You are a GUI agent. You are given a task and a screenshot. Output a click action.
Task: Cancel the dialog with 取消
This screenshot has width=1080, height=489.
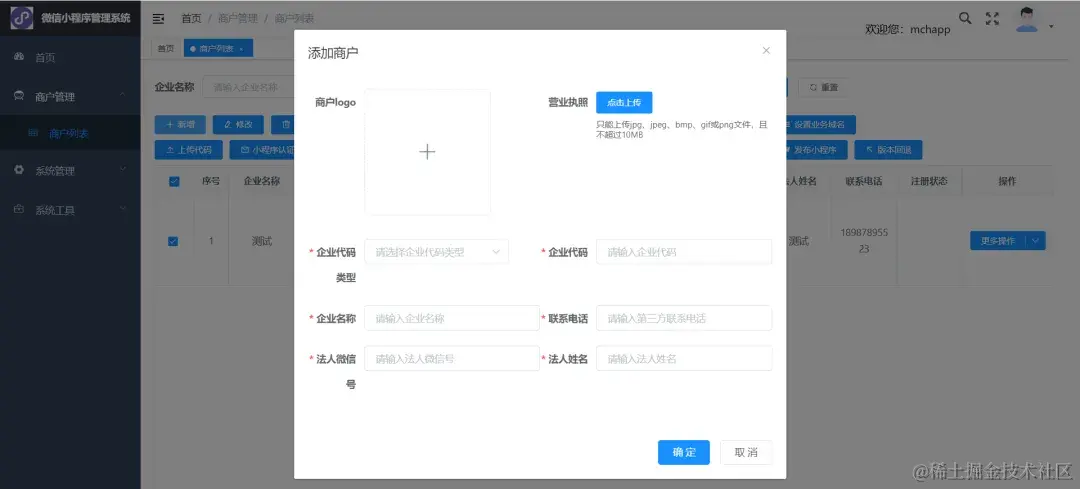coord(746,452)
